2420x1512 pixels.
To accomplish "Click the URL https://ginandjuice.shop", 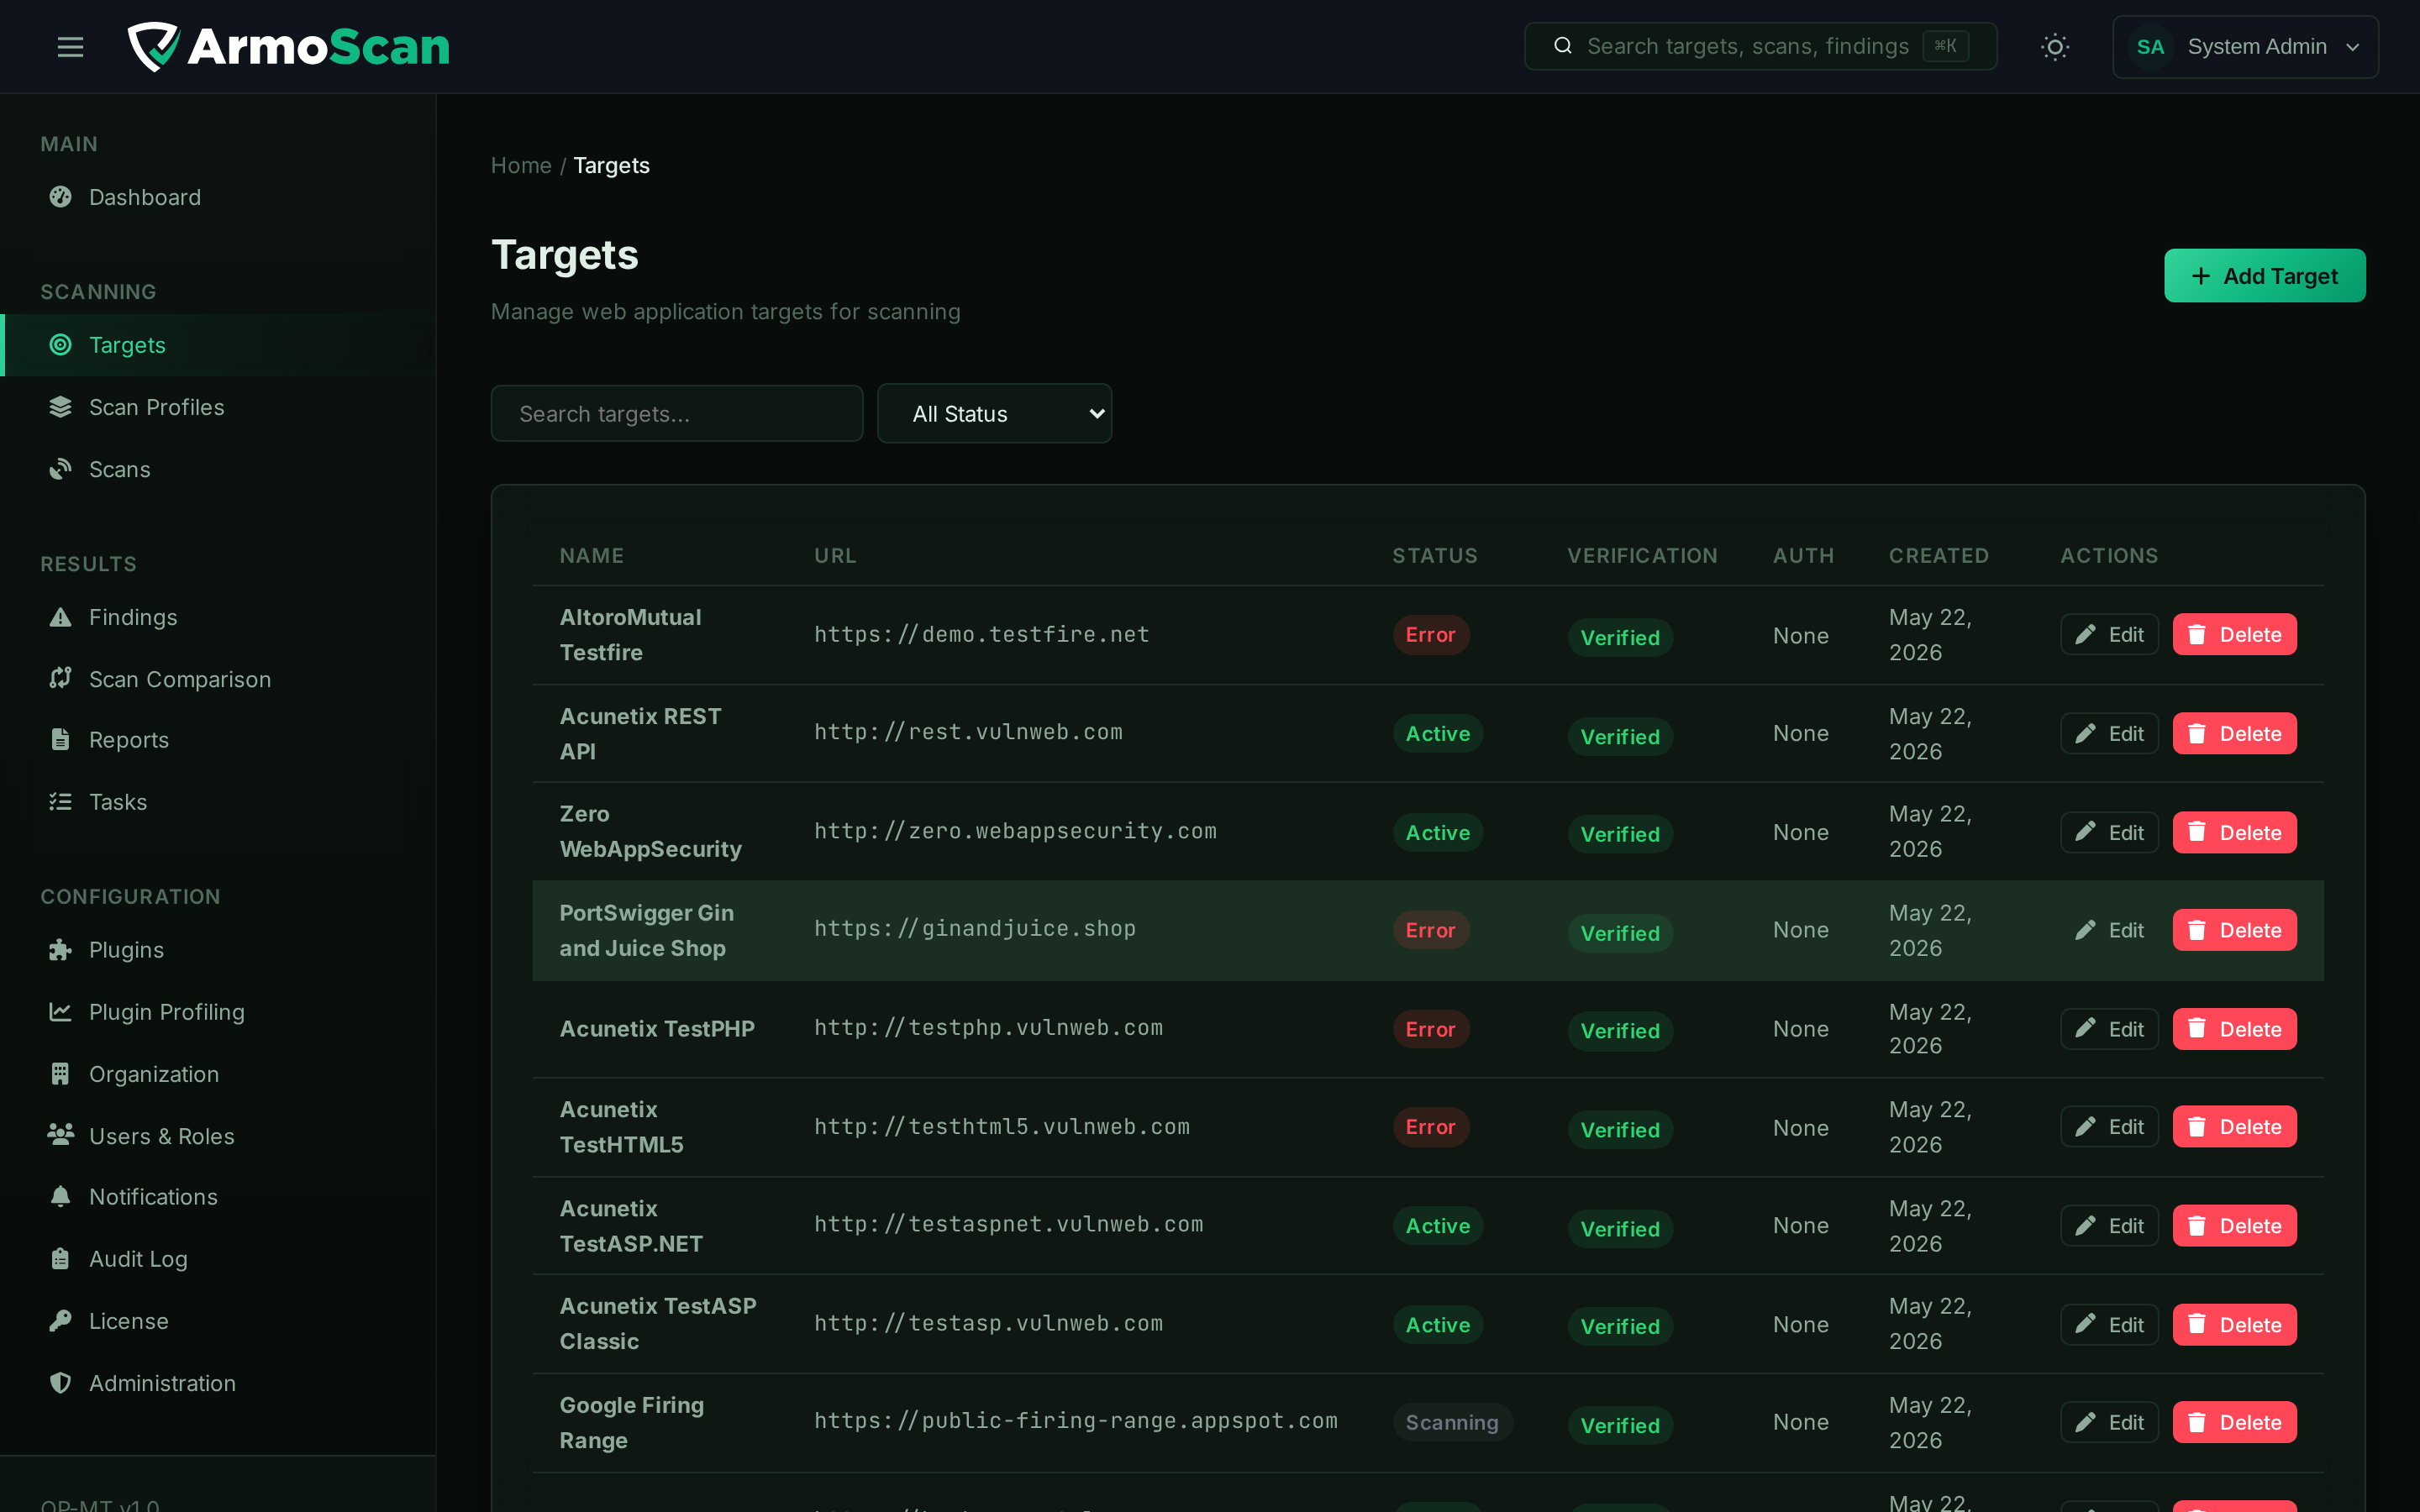I will tap(974, 929).
